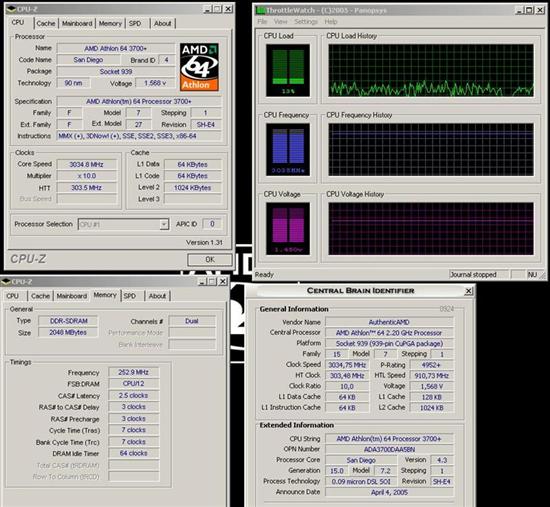Open the About tab in top CPU-Z window
Screen dimensions: 550x507
tap(162, 24)
